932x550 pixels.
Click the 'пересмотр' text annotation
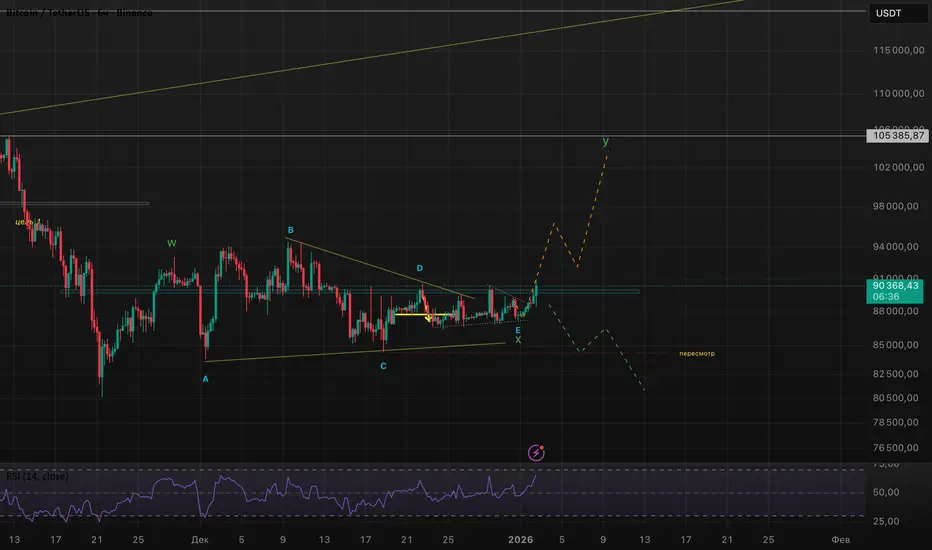click(x=697, y=353)
